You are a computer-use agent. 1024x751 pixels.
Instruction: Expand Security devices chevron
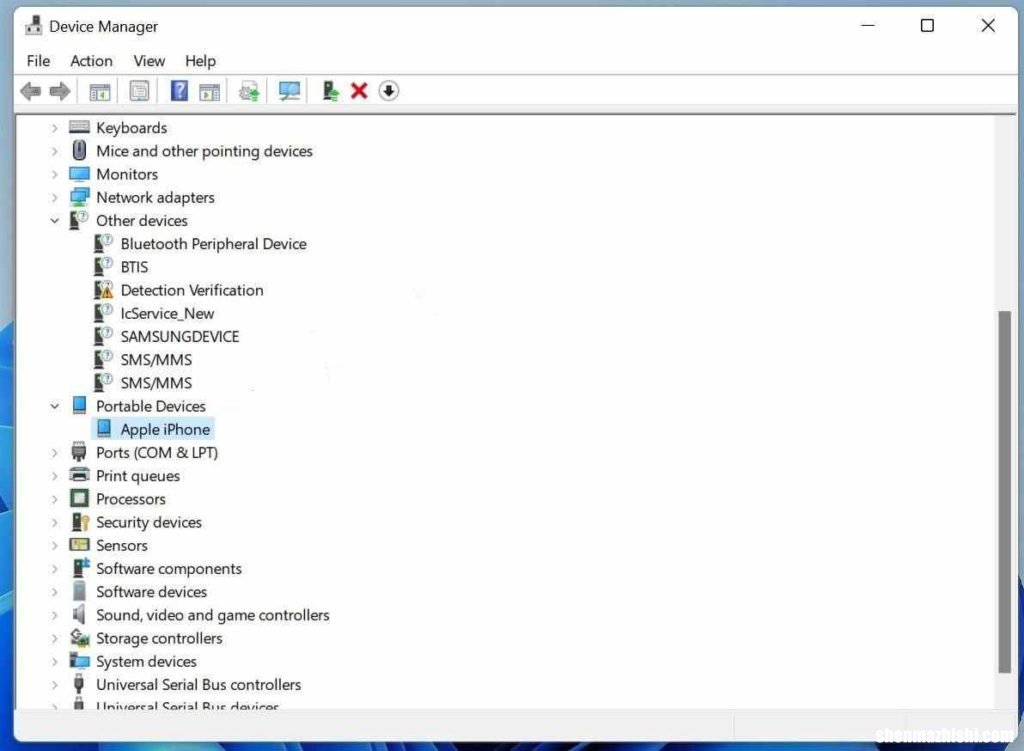pos(55,522)
